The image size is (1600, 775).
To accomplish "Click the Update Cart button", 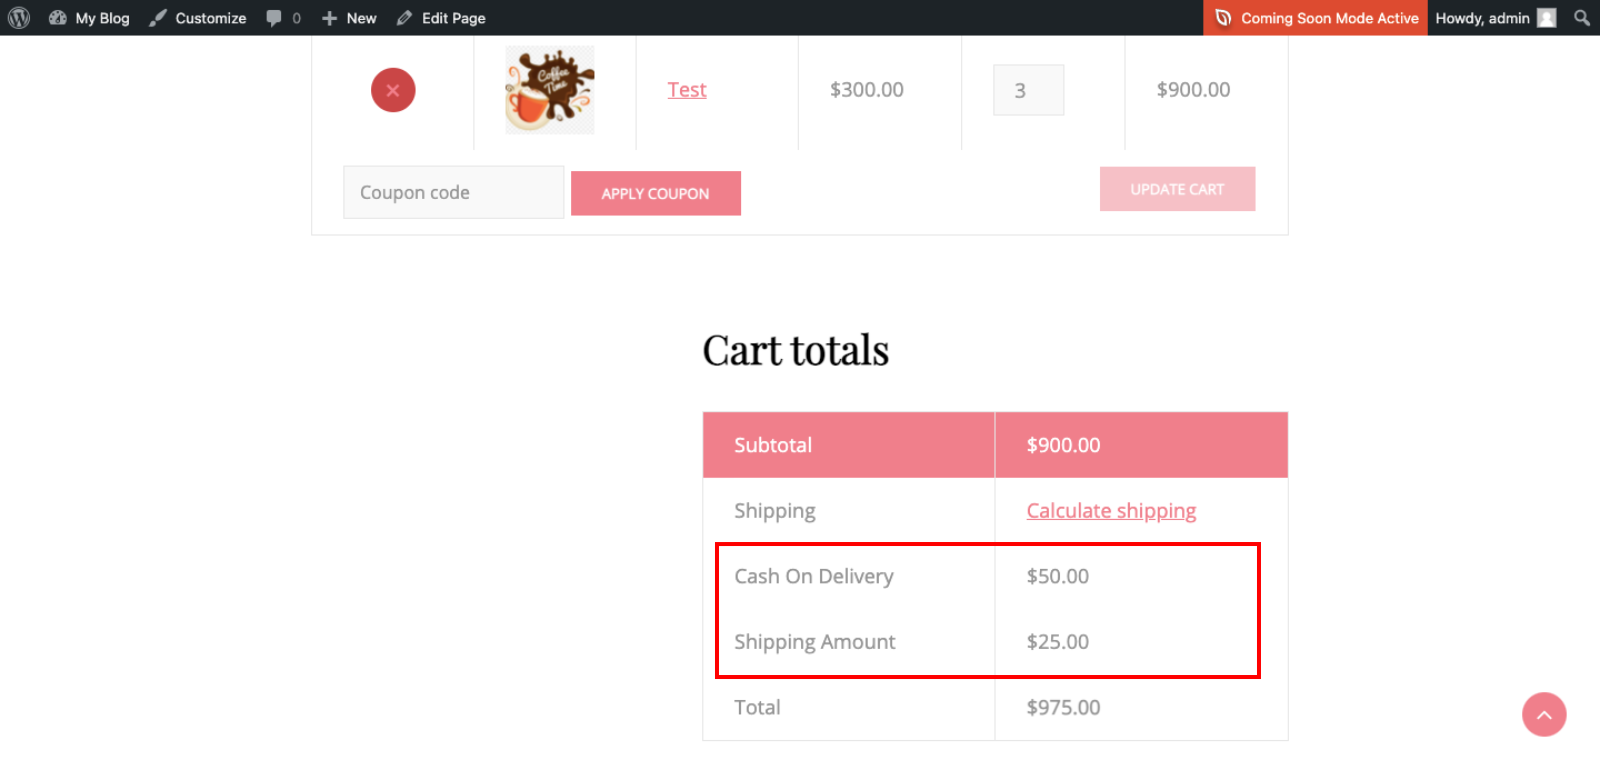I will tap(1177, 189).
